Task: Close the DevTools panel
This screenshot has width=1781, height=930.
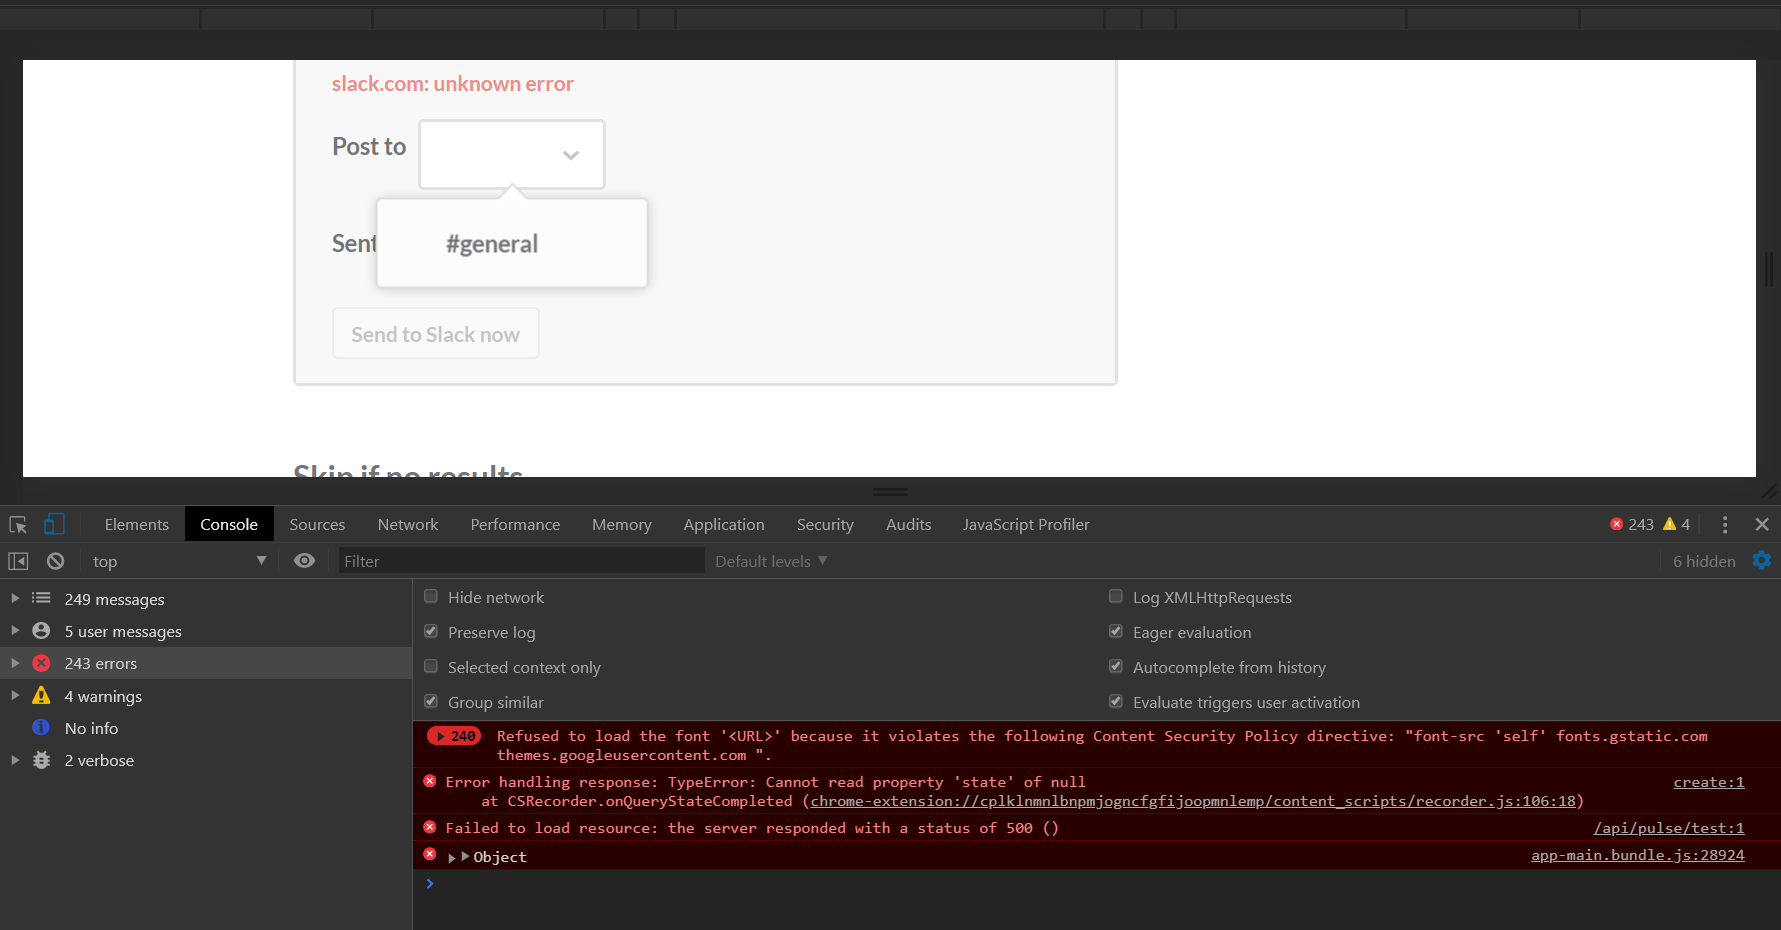Action: (1762, 524)
